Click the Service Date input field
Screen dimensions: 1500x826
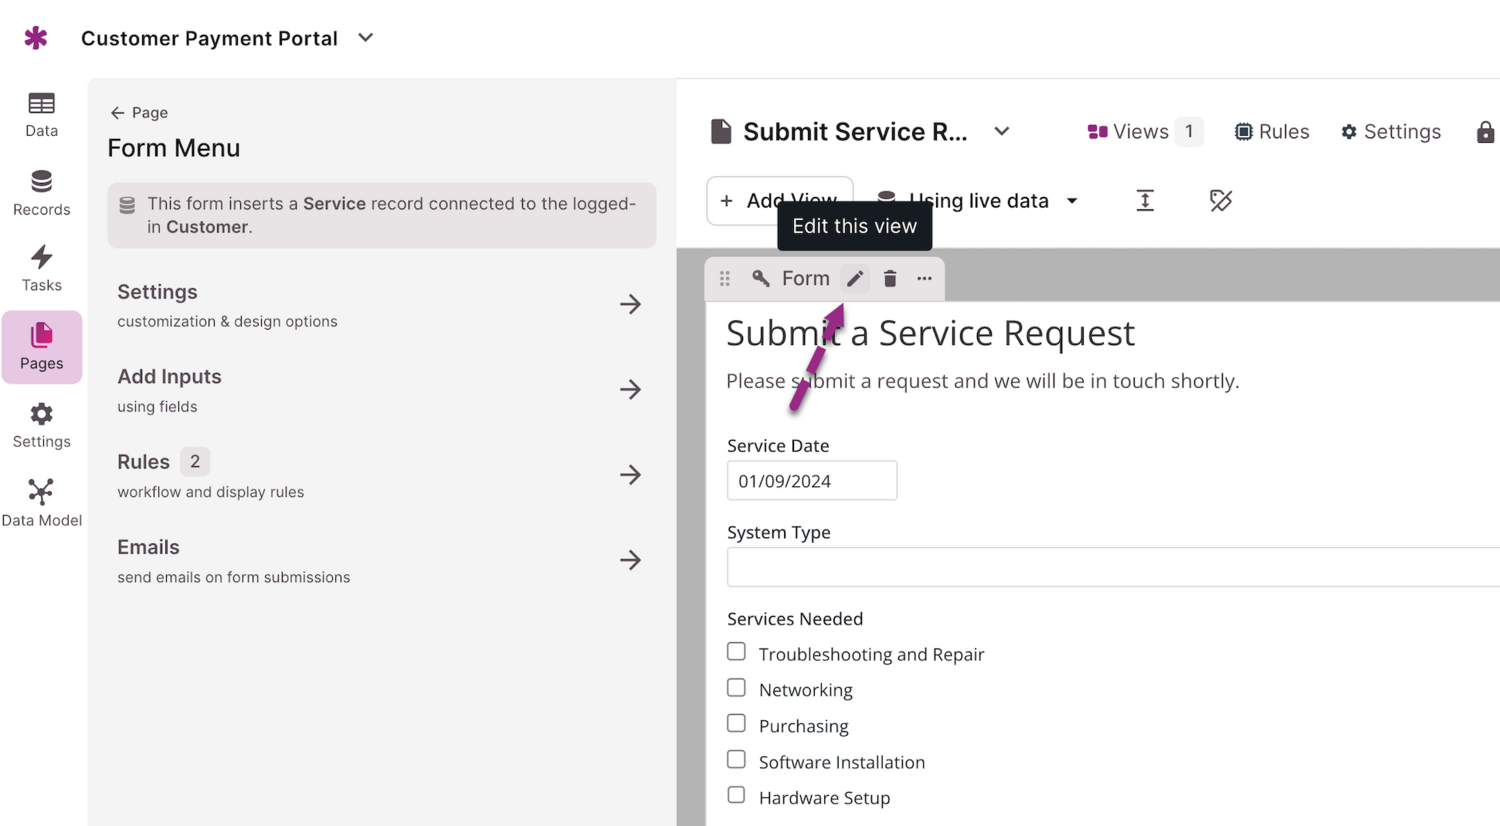click(x=811, y=481)
